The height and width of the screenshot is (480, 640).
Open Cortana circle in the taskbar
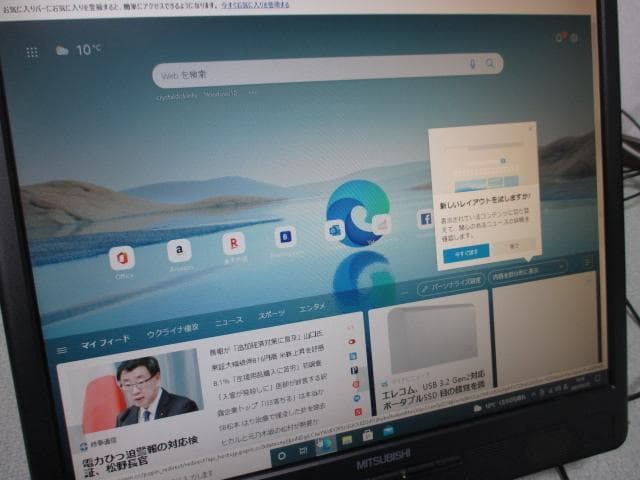(281, 456)
